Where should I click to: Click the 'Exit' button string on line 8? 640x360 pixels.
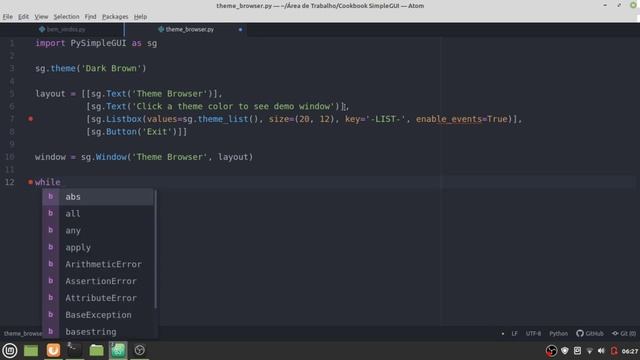(157, 131)
